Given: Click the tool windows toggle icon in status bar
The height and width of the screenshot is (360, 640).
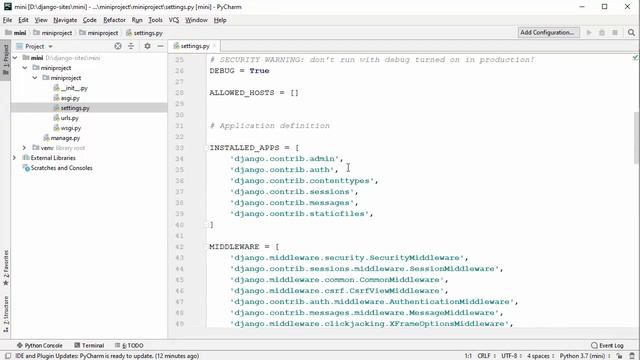Looking at the screenshot, I should 7,356.
